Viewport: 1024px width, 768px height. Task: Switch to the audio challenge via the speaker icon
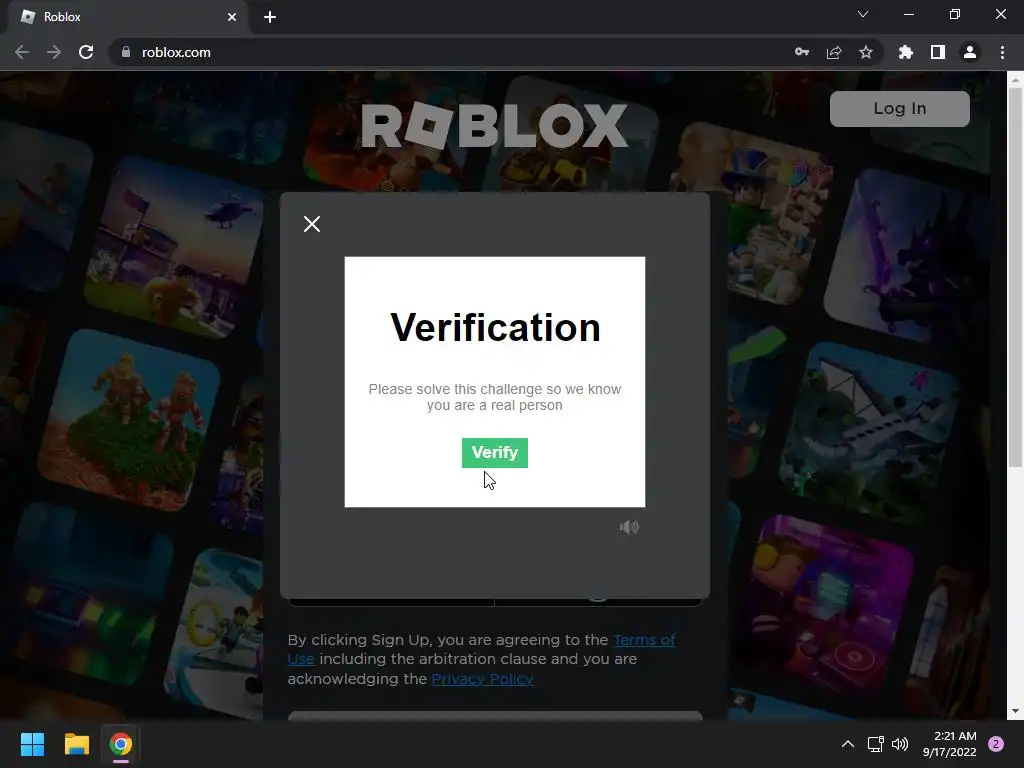coord(629,527)
